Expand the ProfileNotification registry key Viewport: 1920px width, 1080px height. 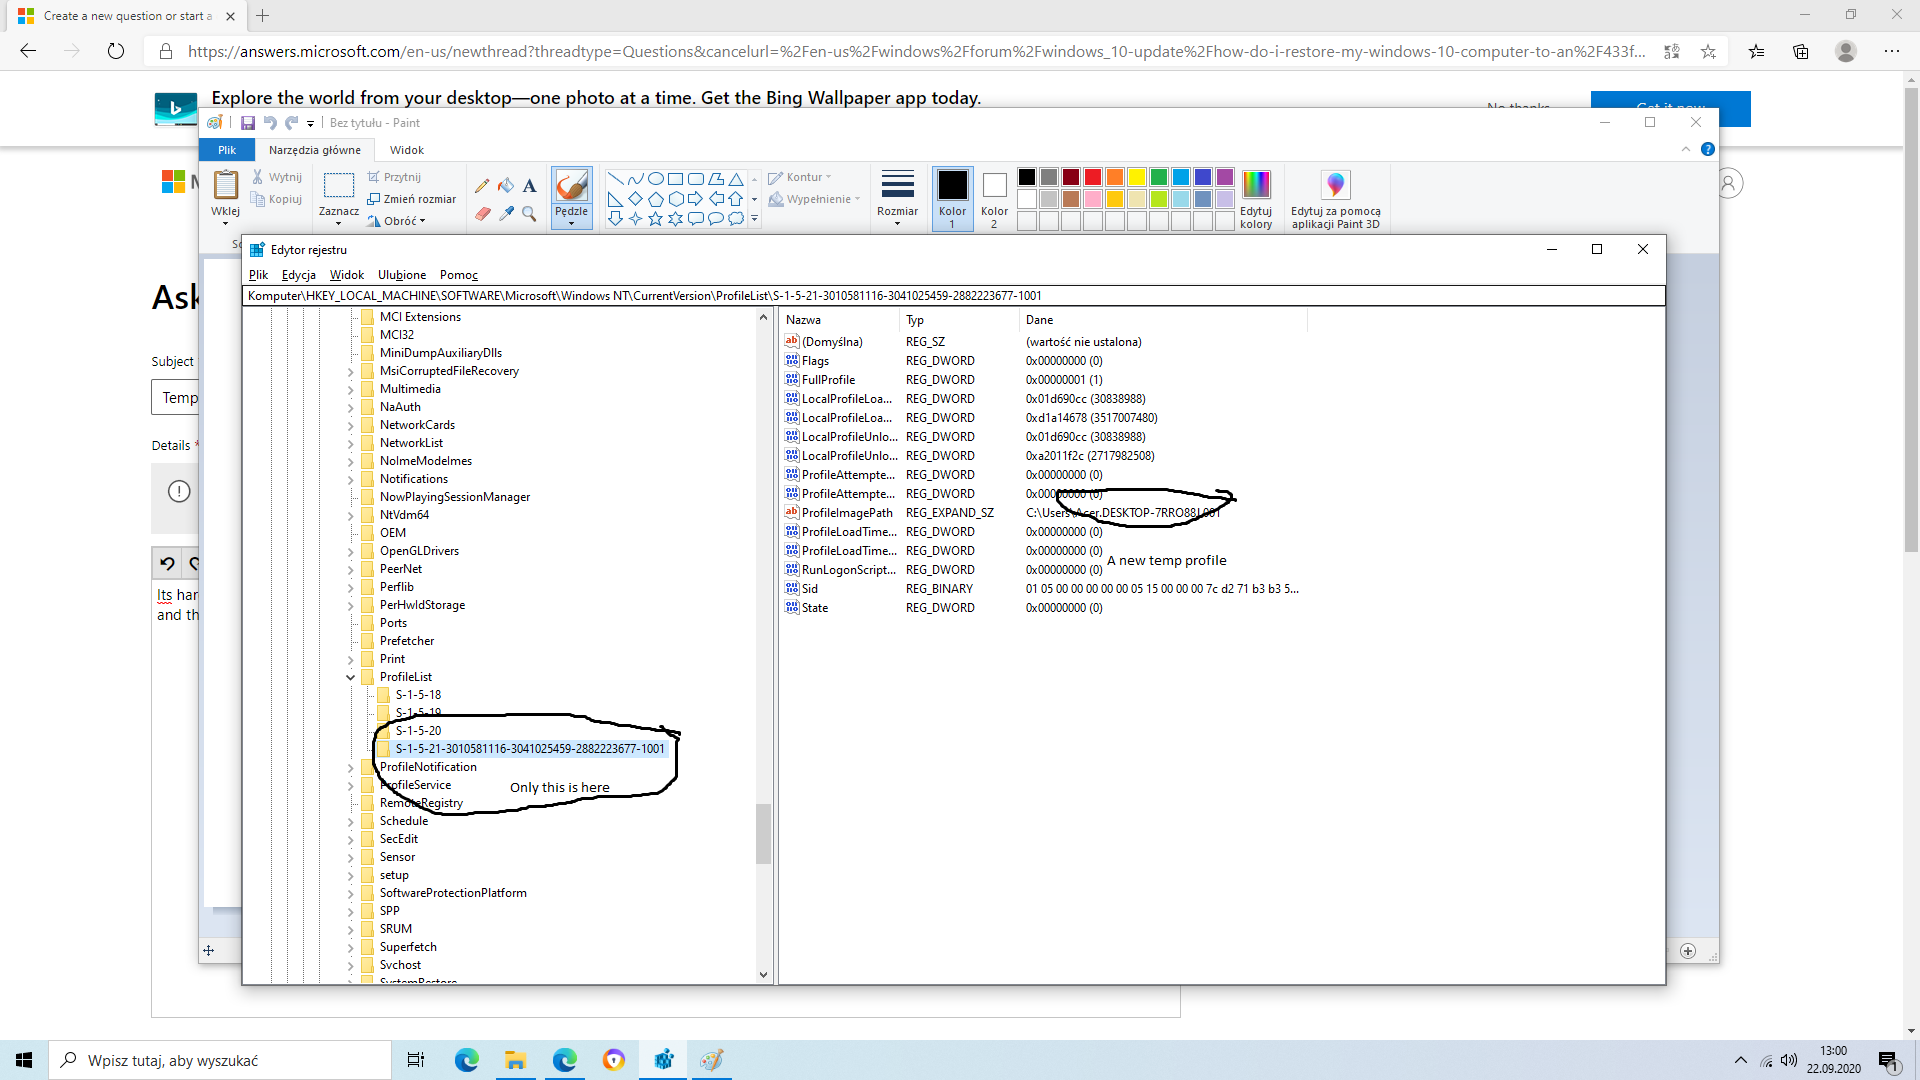[x=351, y=767]
